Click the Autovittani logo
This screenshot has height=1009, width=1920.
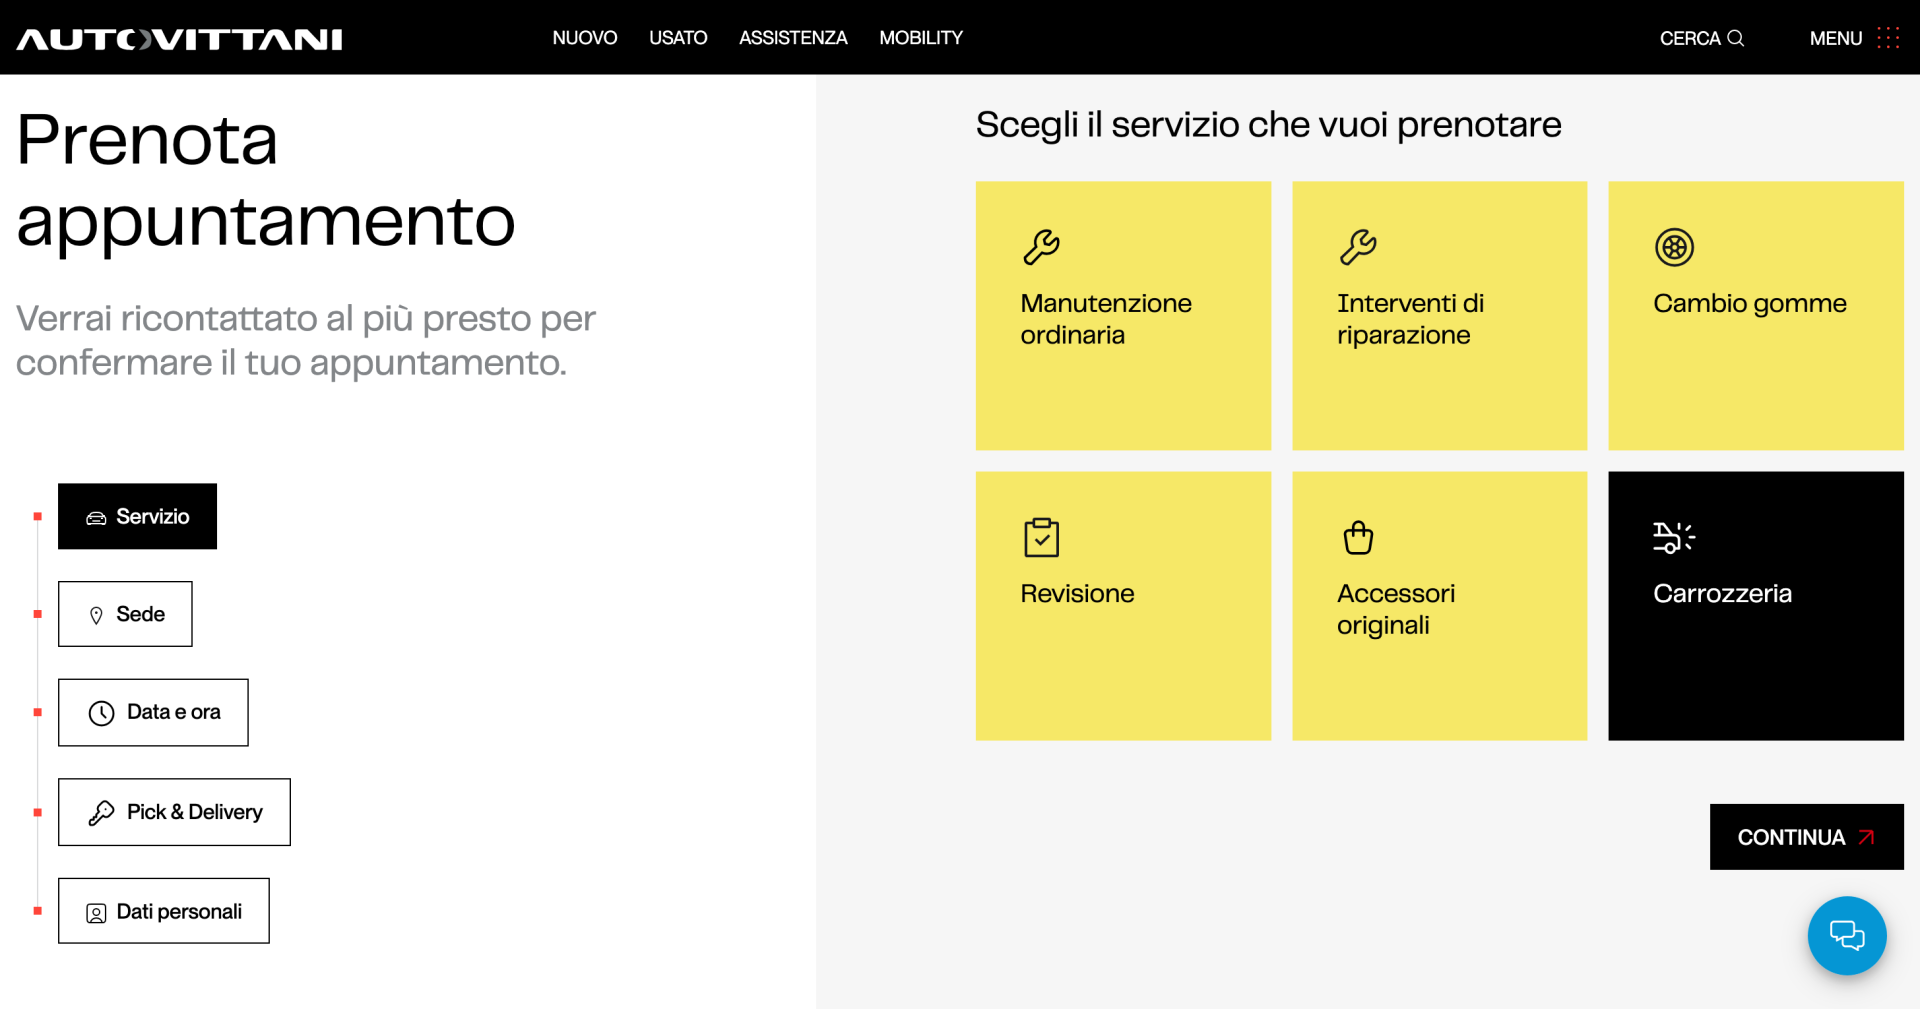pyautogui.click(x=179, y=39)
